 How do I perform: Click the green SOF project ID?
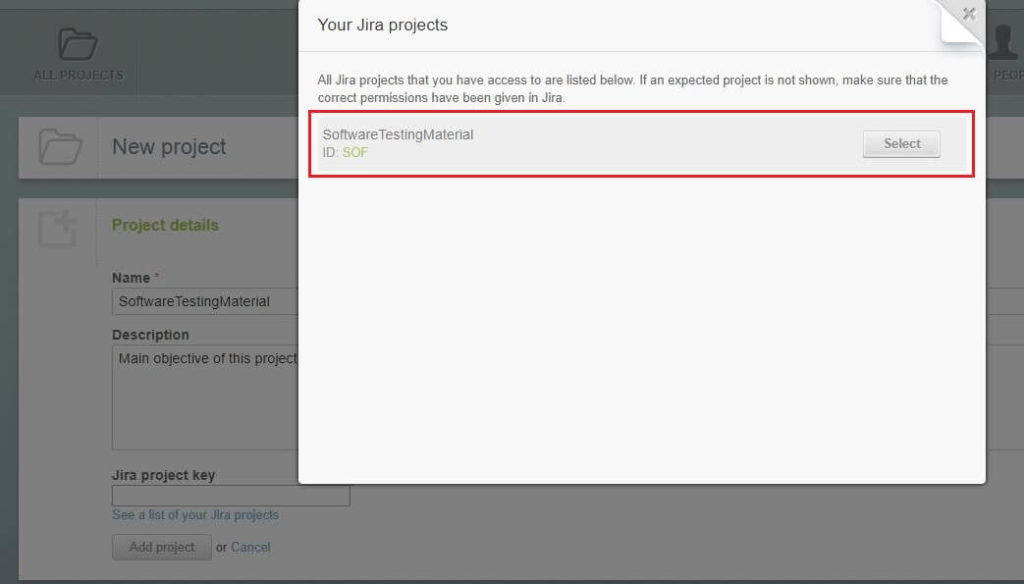point(355,152)
